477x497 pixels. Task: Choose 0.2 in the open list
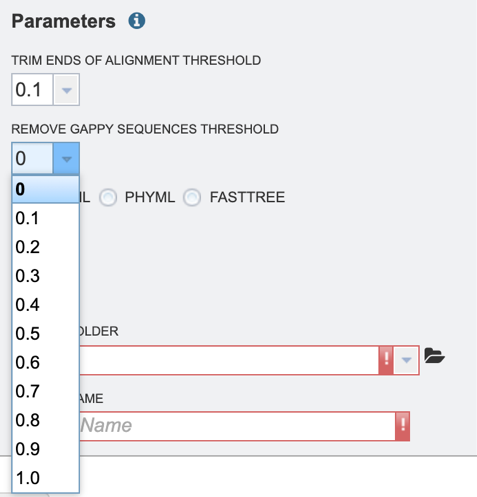pos(46,247)
